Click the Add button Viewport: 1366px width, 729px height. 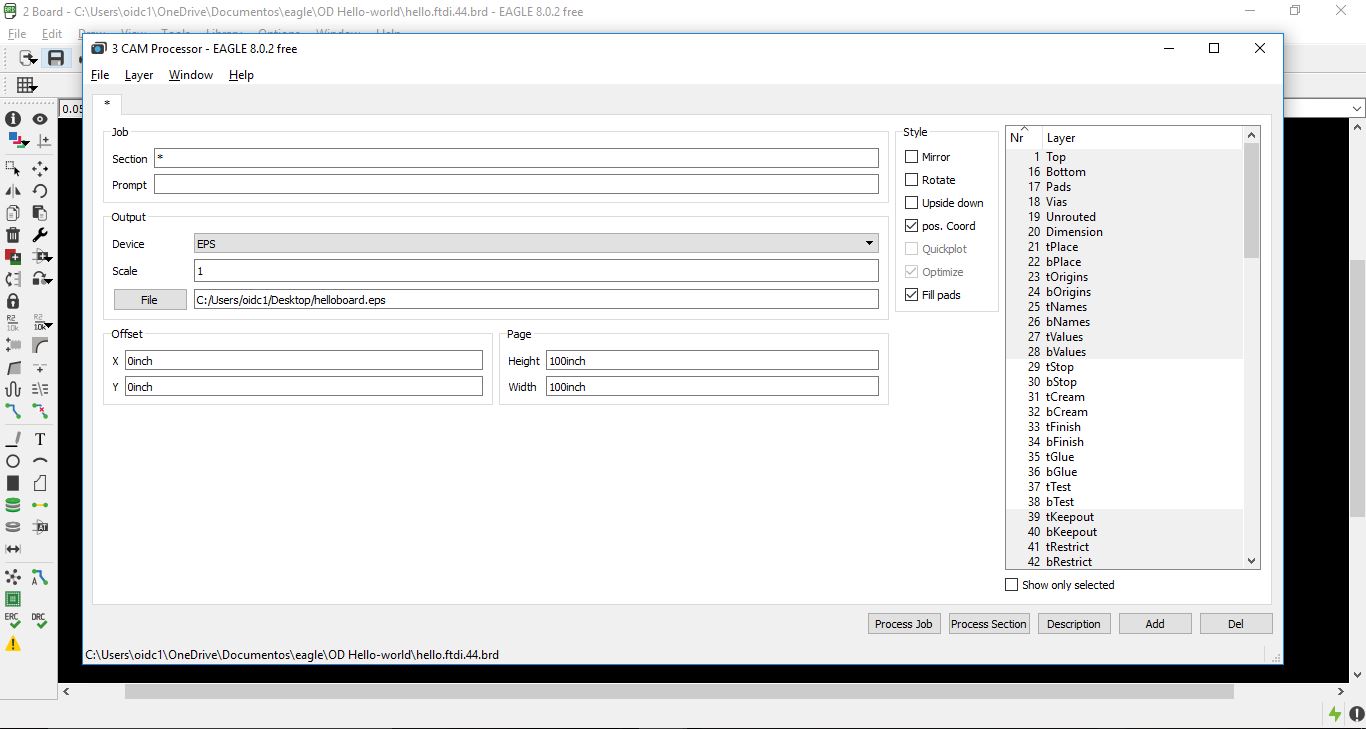1155,624
